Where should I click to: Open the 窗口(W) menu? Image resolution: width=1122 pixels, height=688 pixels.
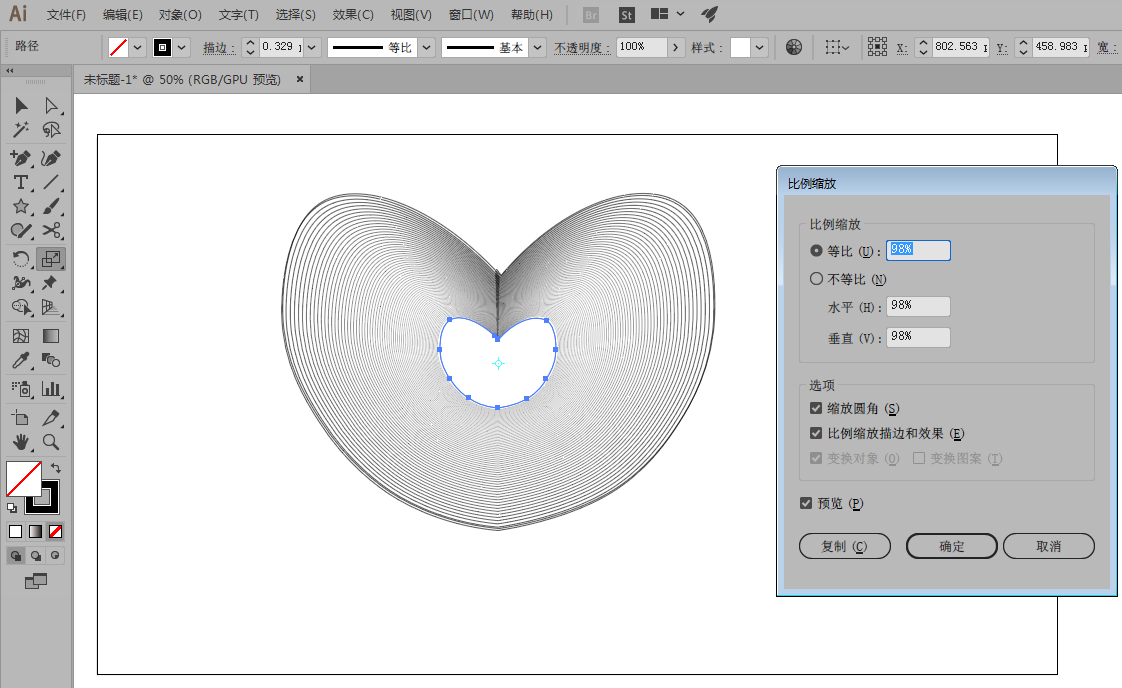[471, 15]
